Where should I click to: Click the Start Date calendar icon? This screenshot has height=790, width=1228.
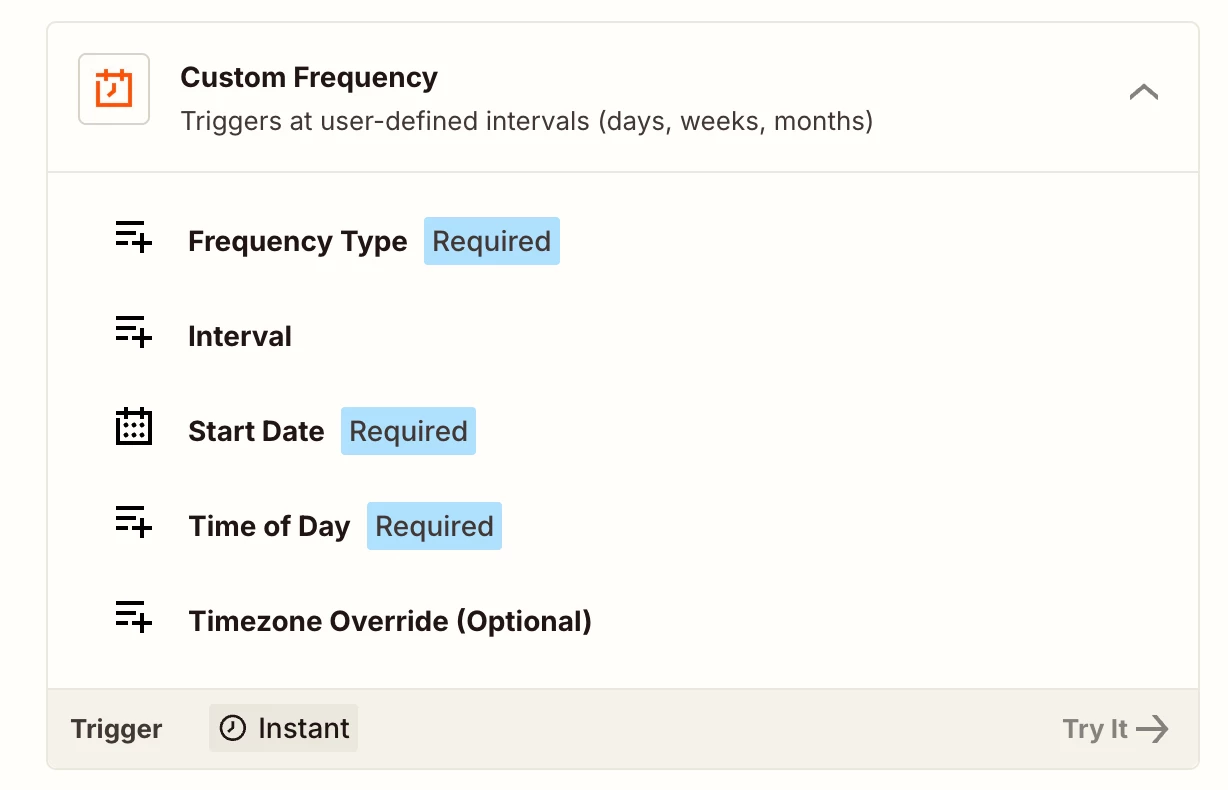(x=133, y=427)
